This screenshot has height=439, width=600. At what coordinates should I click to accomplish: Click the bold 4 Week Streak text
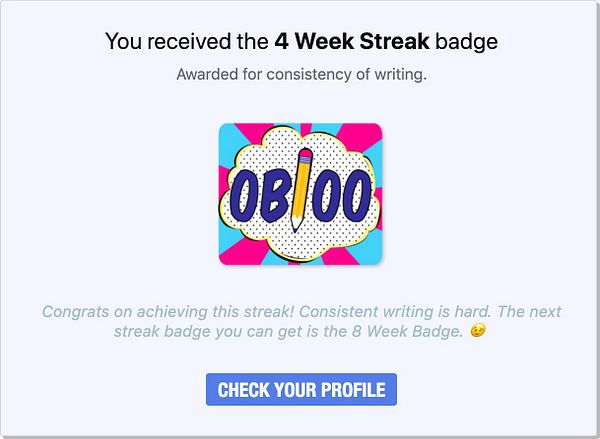[352, 41]
